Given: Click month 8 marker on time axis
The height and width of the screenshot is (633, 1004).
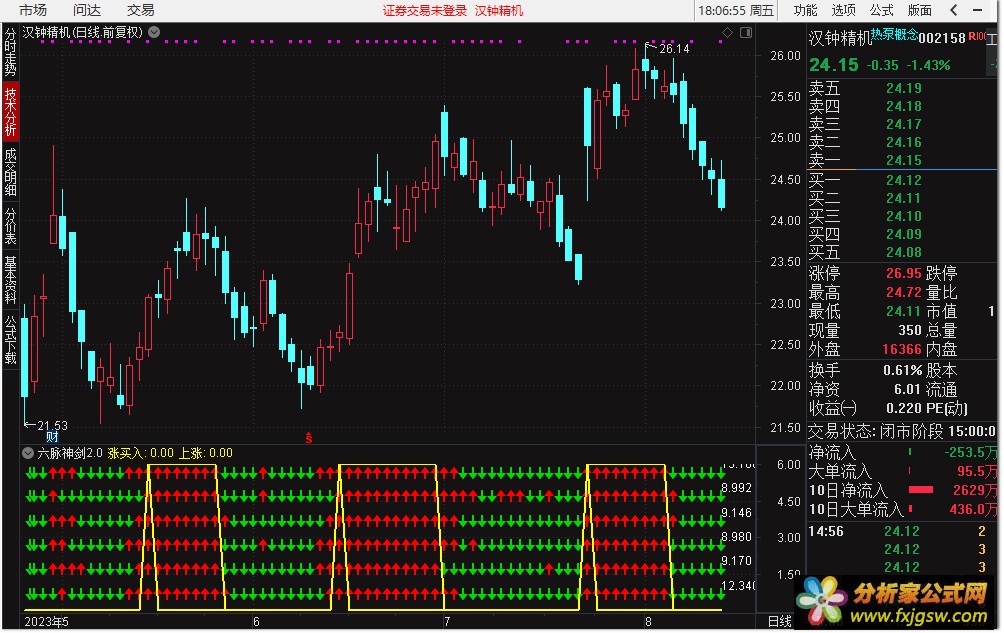Looking at the screenshot, I should [x=648, y=621].
